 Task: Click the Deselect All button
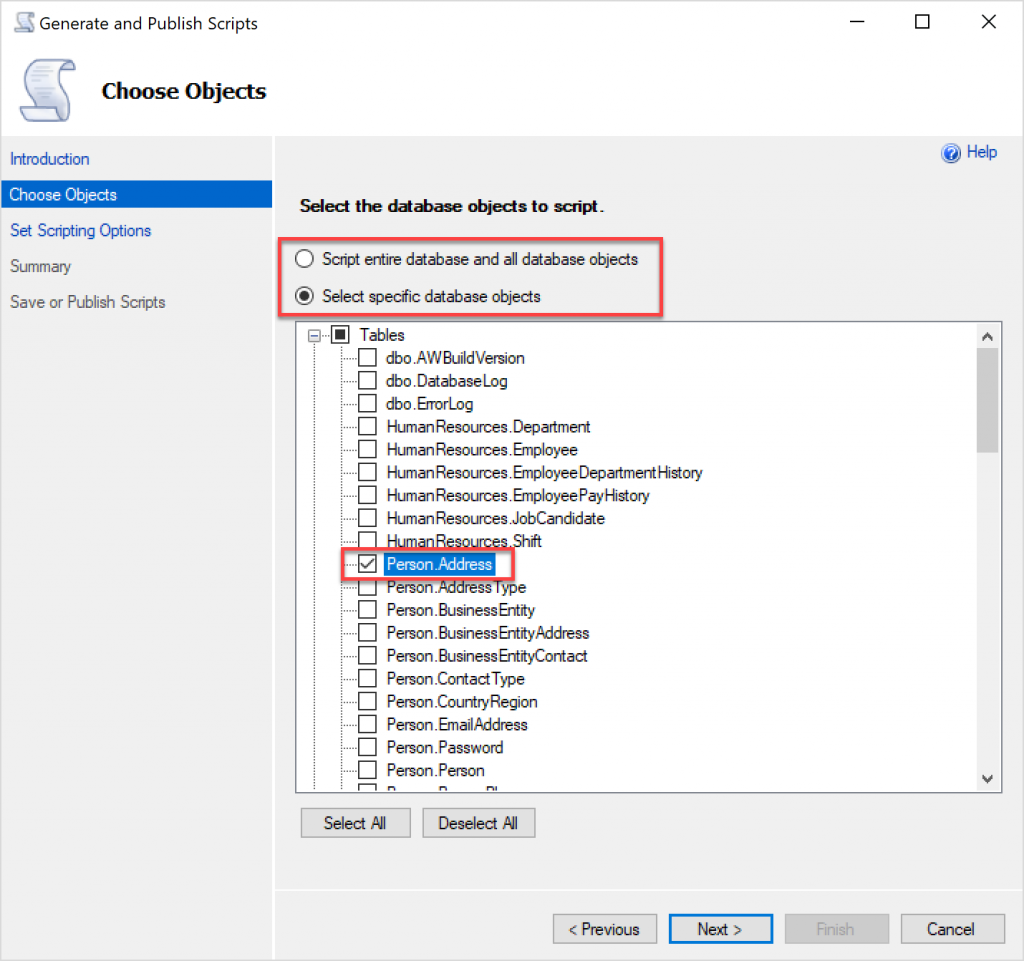click(x=478, y=823)
